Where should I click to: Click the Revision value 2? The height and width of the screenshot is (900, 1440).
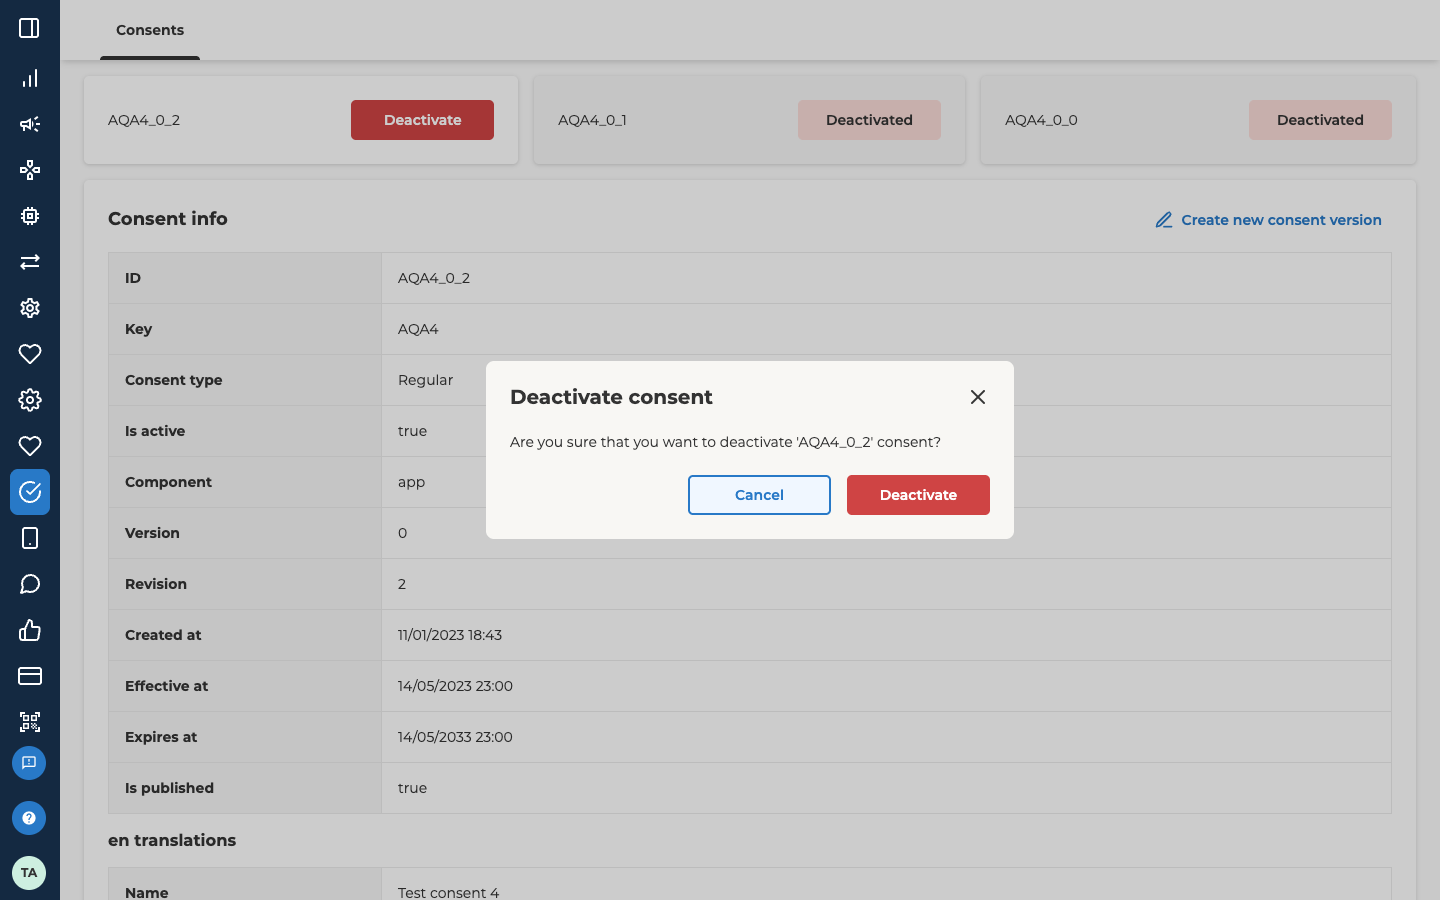click(x=402, y=584)
